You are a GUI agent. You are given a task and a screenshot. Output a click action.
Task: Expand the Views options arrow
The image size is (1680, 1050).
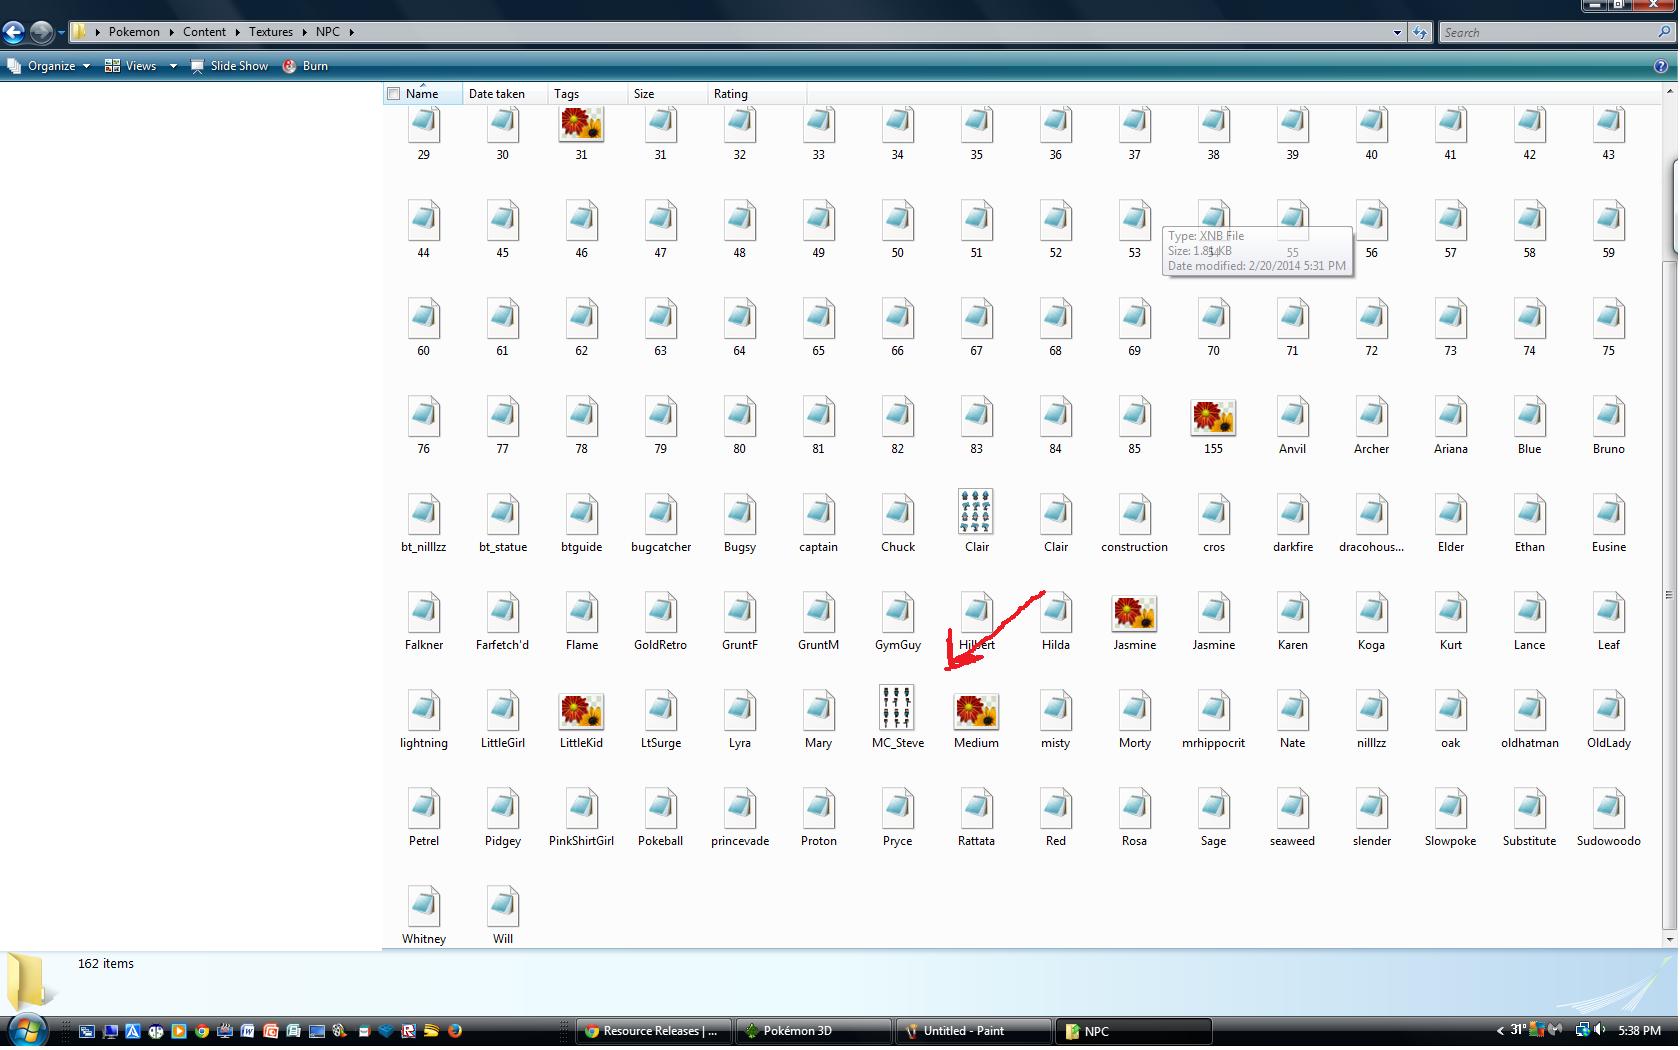click(x=173, y=66)
